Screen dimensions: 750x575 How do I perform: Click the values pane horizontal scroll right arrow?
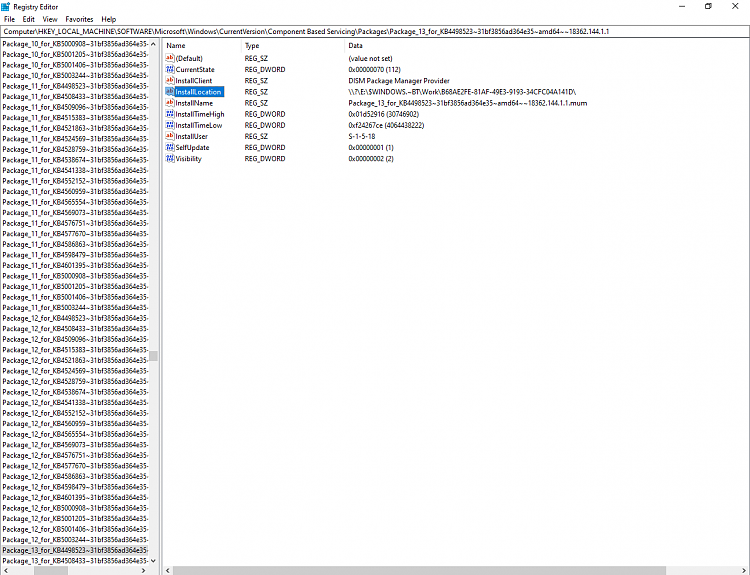coord(744,570)
